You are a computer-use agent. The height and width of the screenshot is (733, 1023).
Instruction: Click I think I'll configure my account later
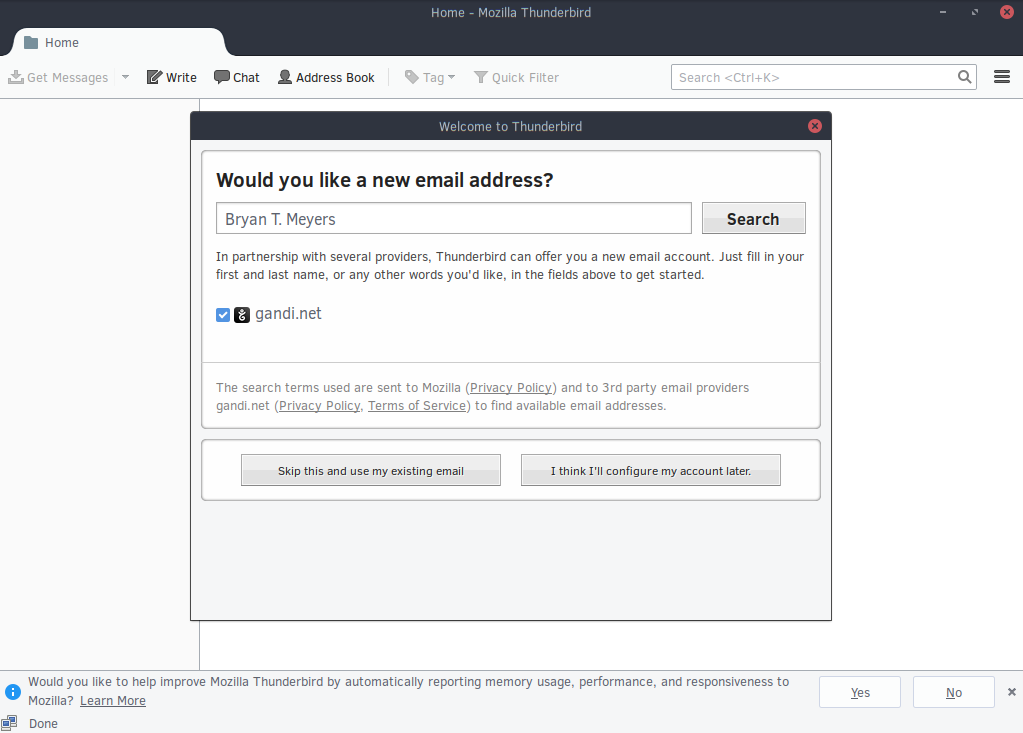(650, 470)
